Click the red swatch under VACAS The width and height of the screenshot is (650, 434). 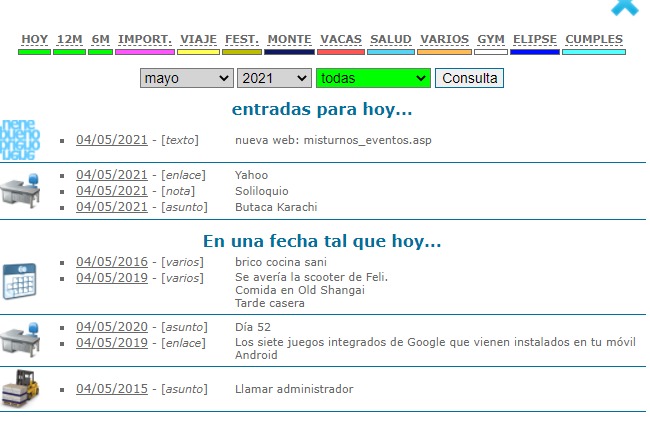(x=341, y=51)
